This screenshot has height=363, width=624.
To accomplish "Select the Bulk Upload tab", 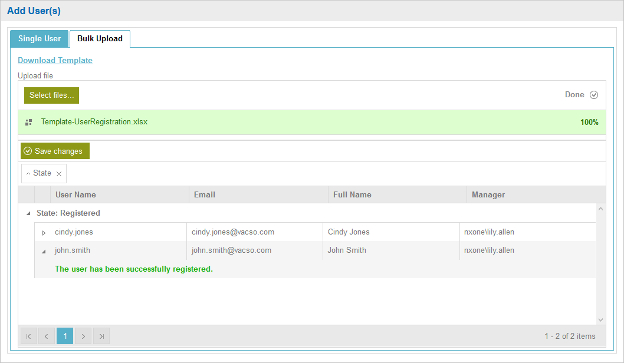I will 99,39.
